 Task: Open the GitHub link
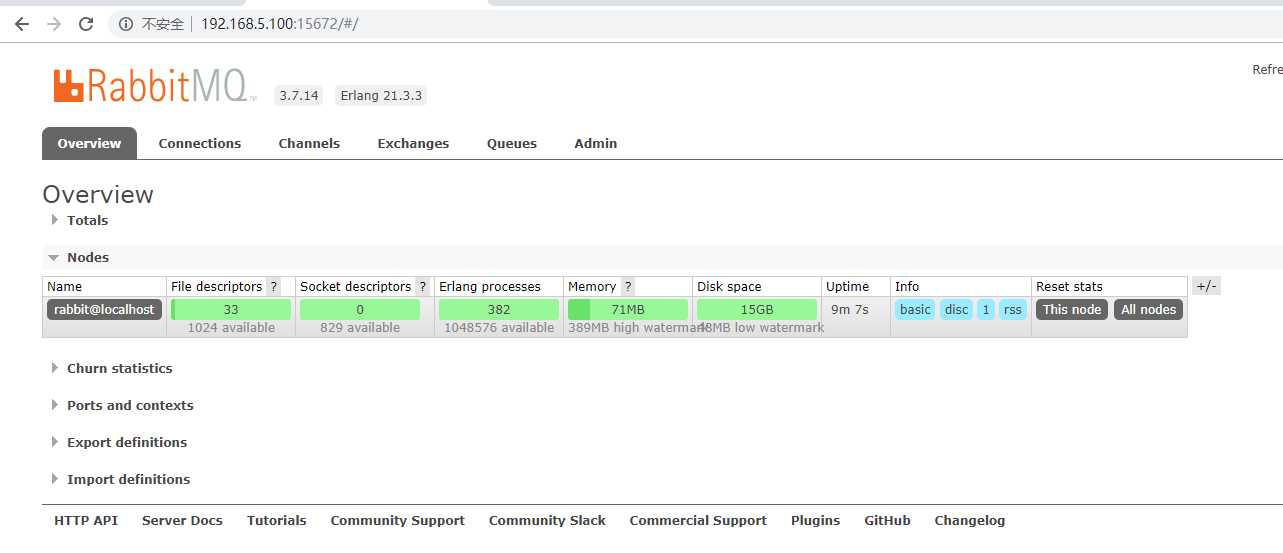click(888, 520)
